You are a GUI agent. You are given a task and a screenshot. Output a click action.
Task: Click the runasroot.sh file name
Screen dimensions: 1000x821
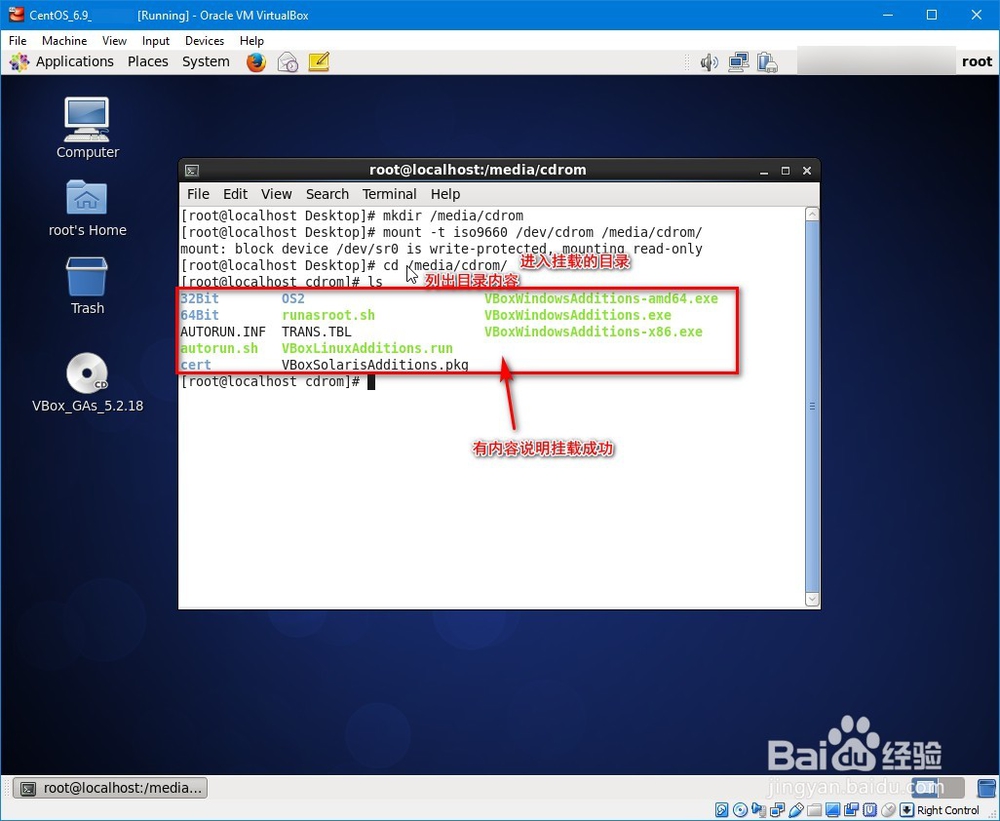328,315
